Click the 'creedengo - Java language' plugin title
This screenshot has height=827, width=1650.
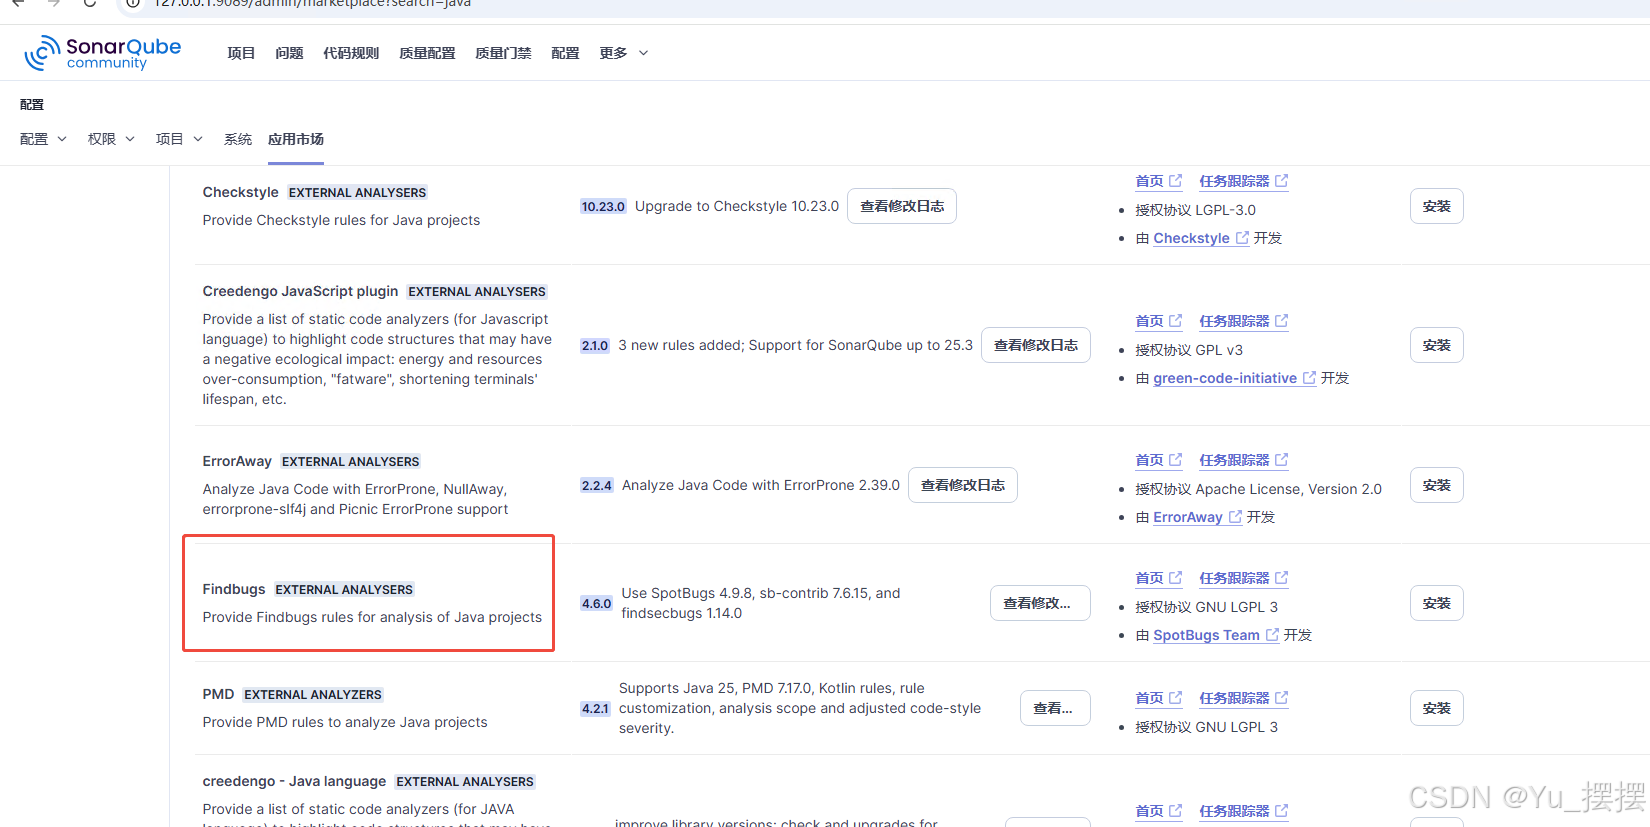(294, 781)
